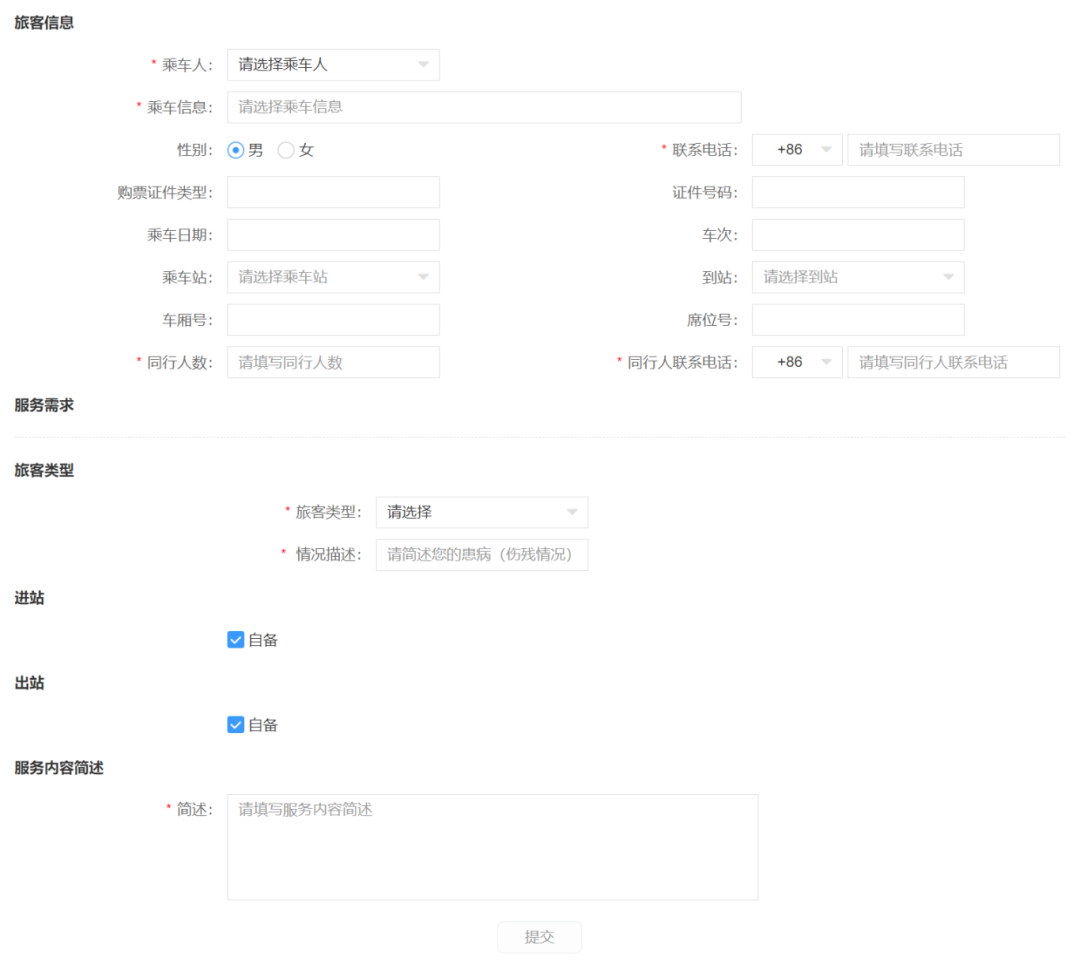Open the 乘车人 passenger dropdown

(333, 65)
